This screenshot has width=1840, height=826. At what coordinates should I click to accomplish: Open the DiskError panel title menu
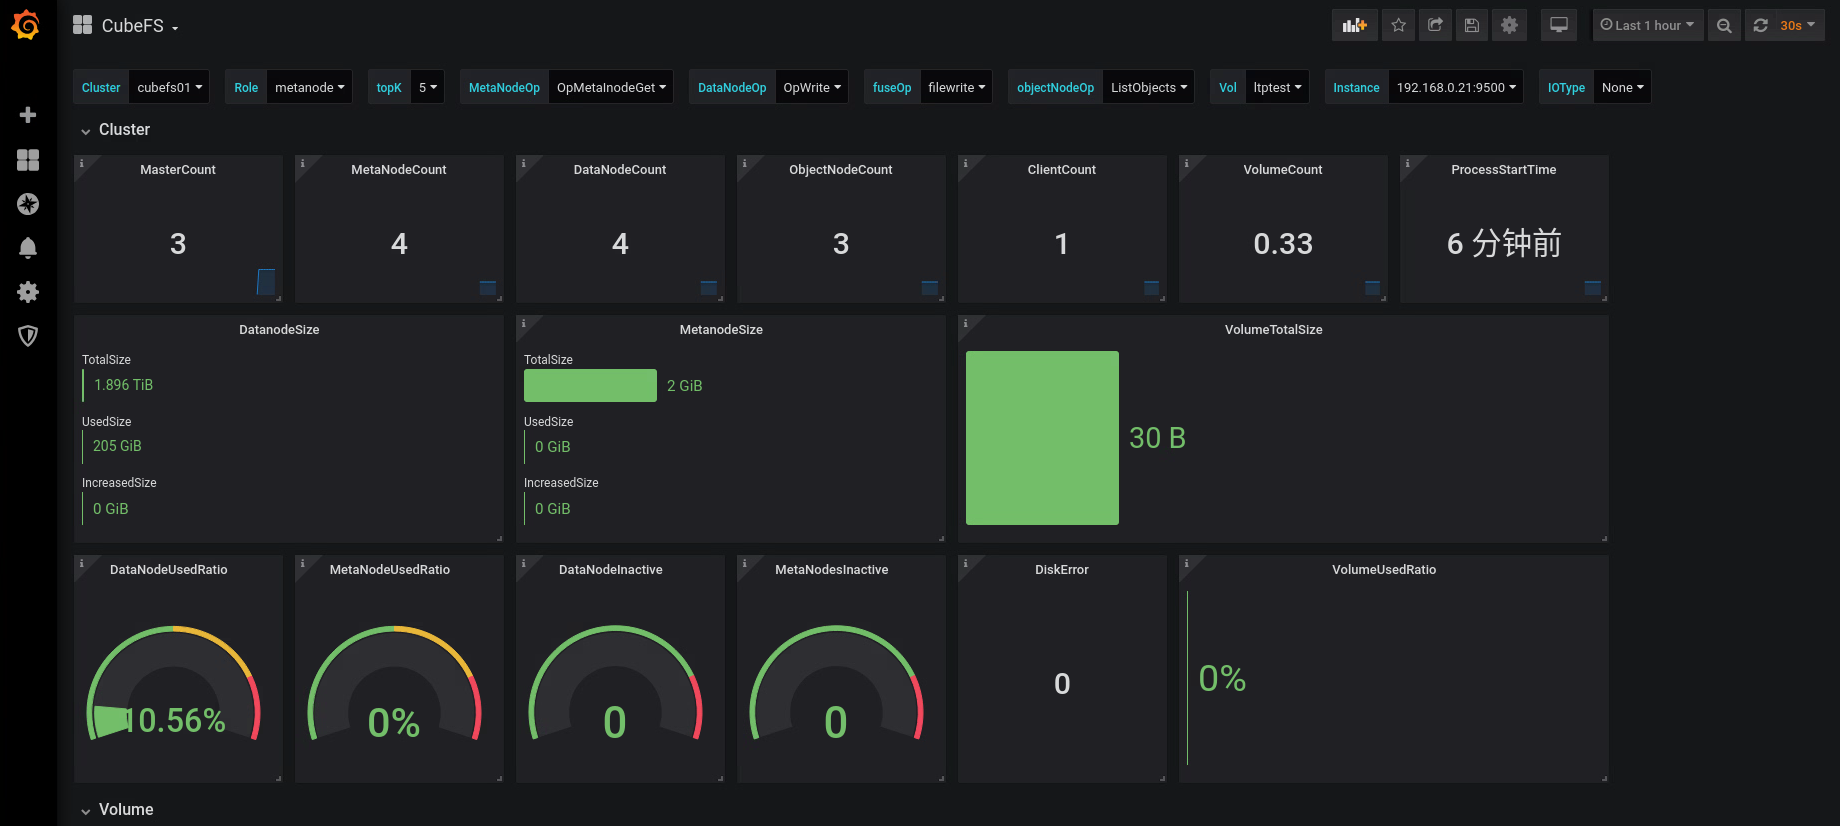tap(1062, 570)
